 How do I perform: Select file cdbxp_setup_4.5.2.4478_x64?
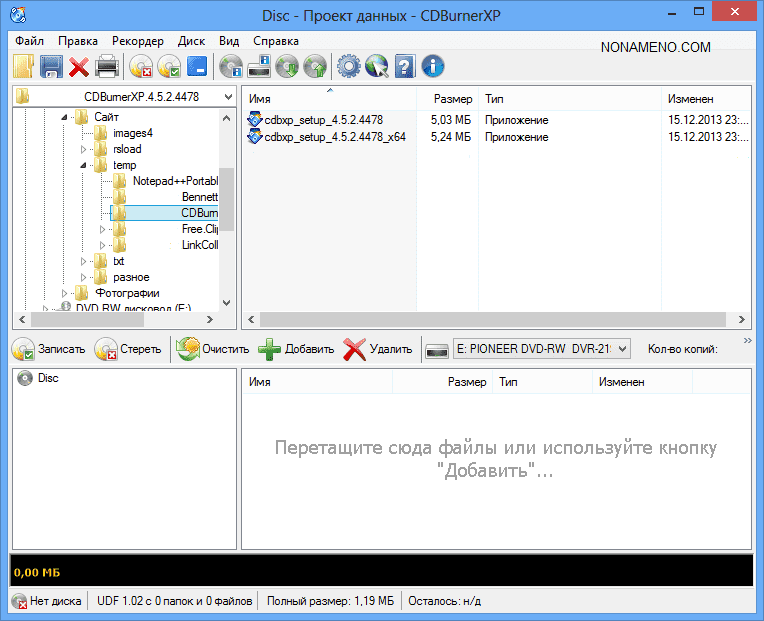(x=334, y=137)
